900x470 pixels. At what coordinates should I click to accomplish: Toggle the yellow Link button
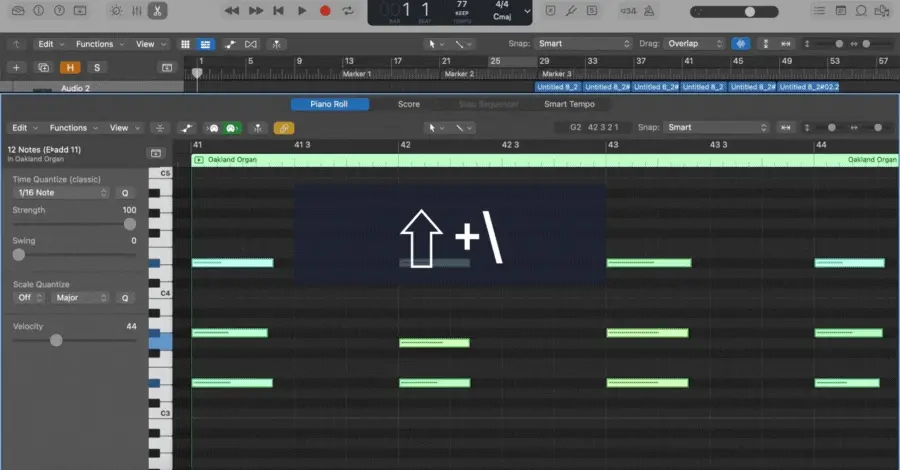pyautogui.click(x=284, y=128)
